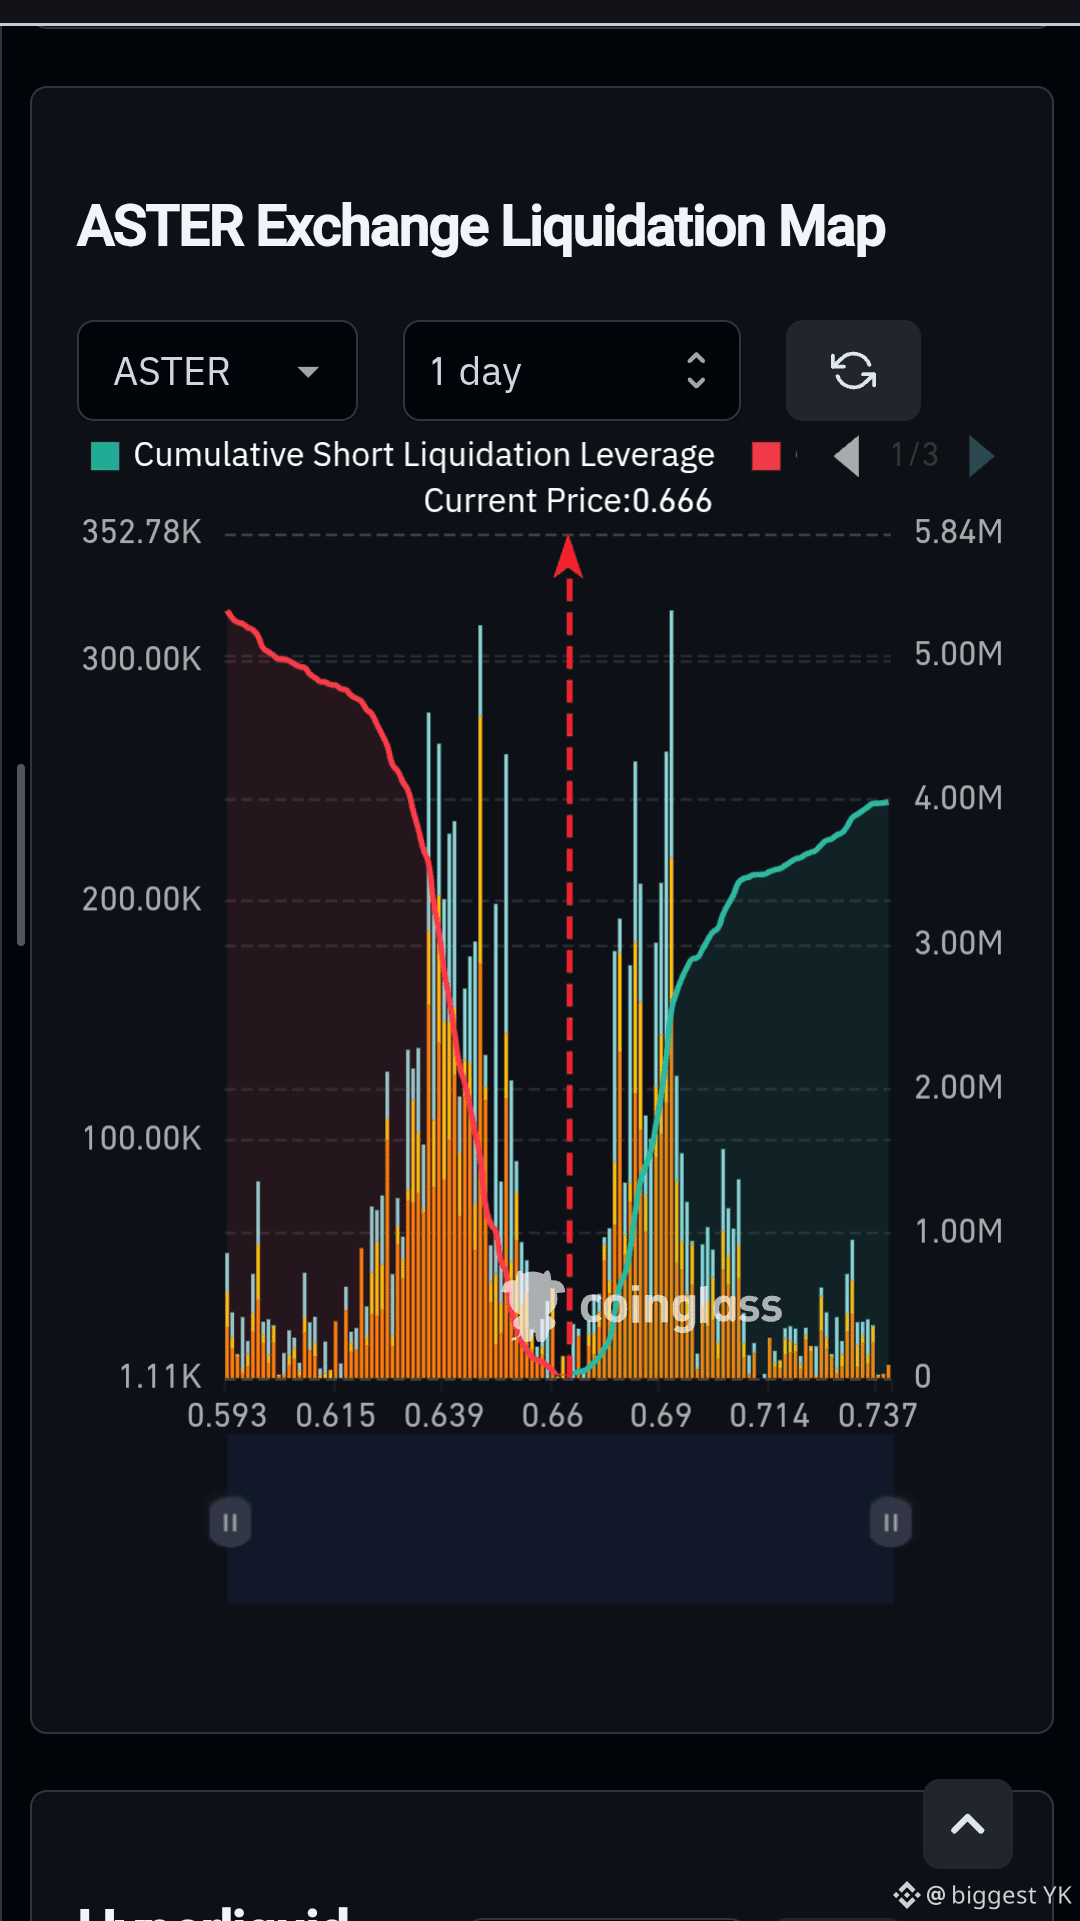Click the left range slider handle
The image size is (1080, 1921).
[230, 1522]
